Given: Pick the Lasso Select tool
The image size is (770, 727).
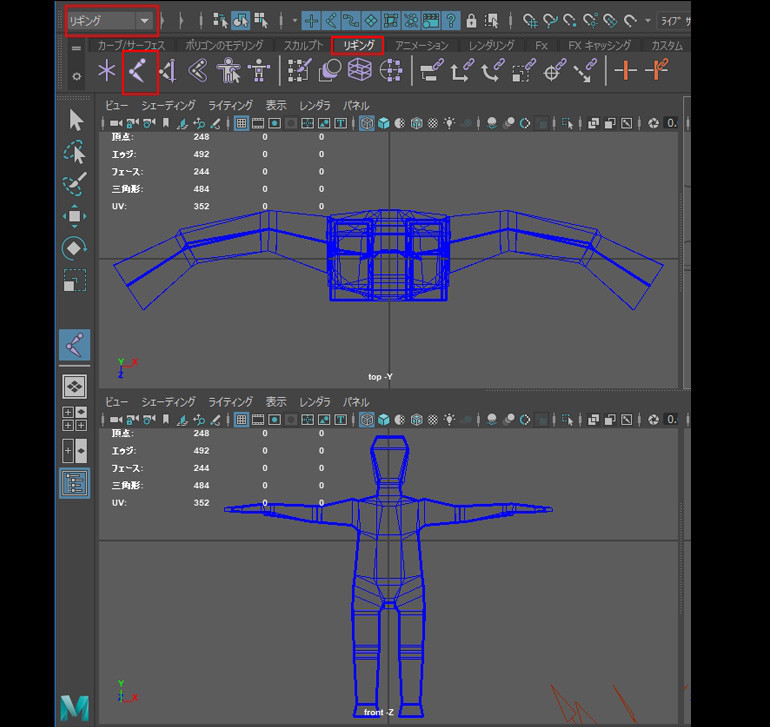Looking at the screenshot, I should pos(76,152).
